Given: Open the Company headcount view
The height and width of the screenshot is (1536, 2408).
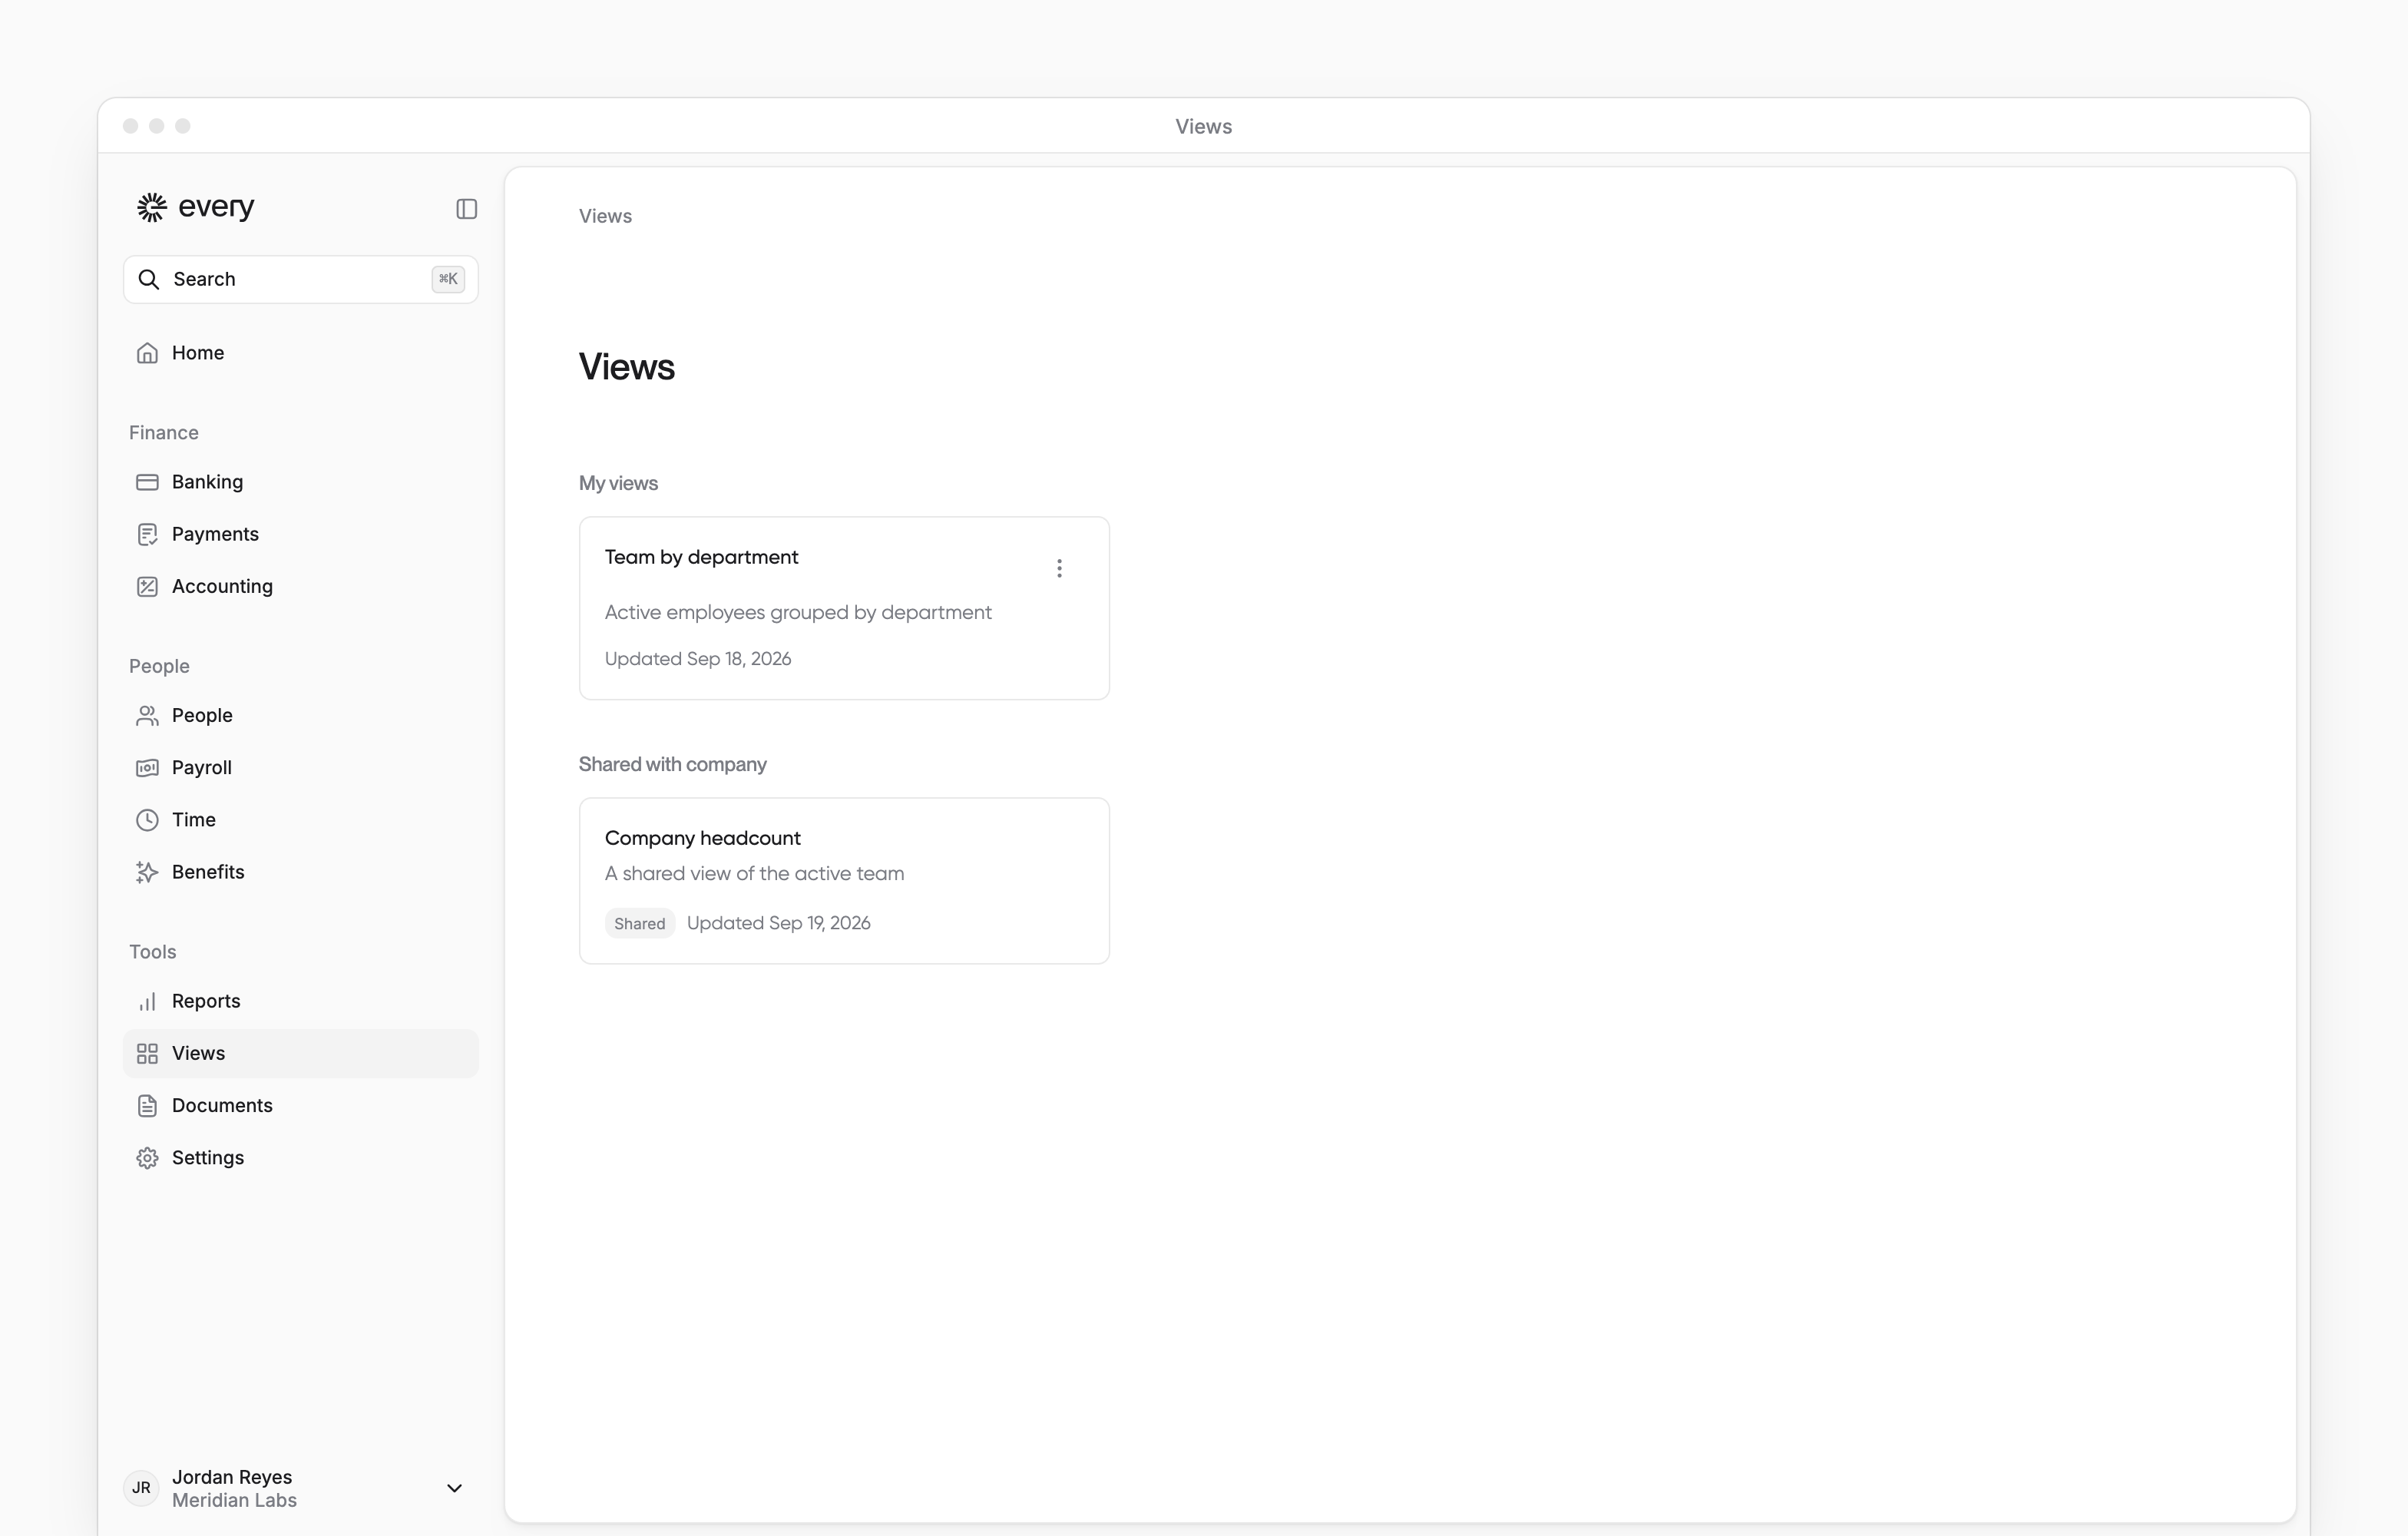Looking at the screenshot, I should point(844,880).
